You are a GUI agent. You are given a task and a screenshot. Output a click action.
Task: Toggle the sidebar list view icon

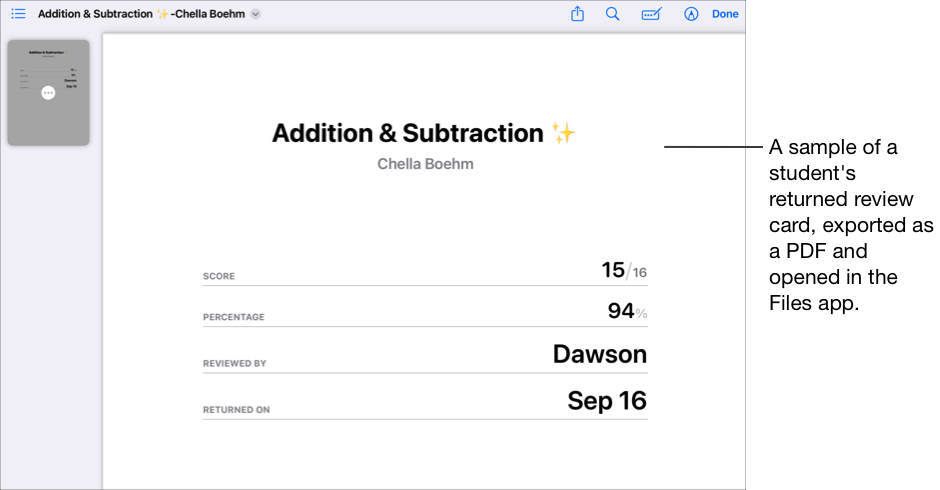(x=18, y=14)
